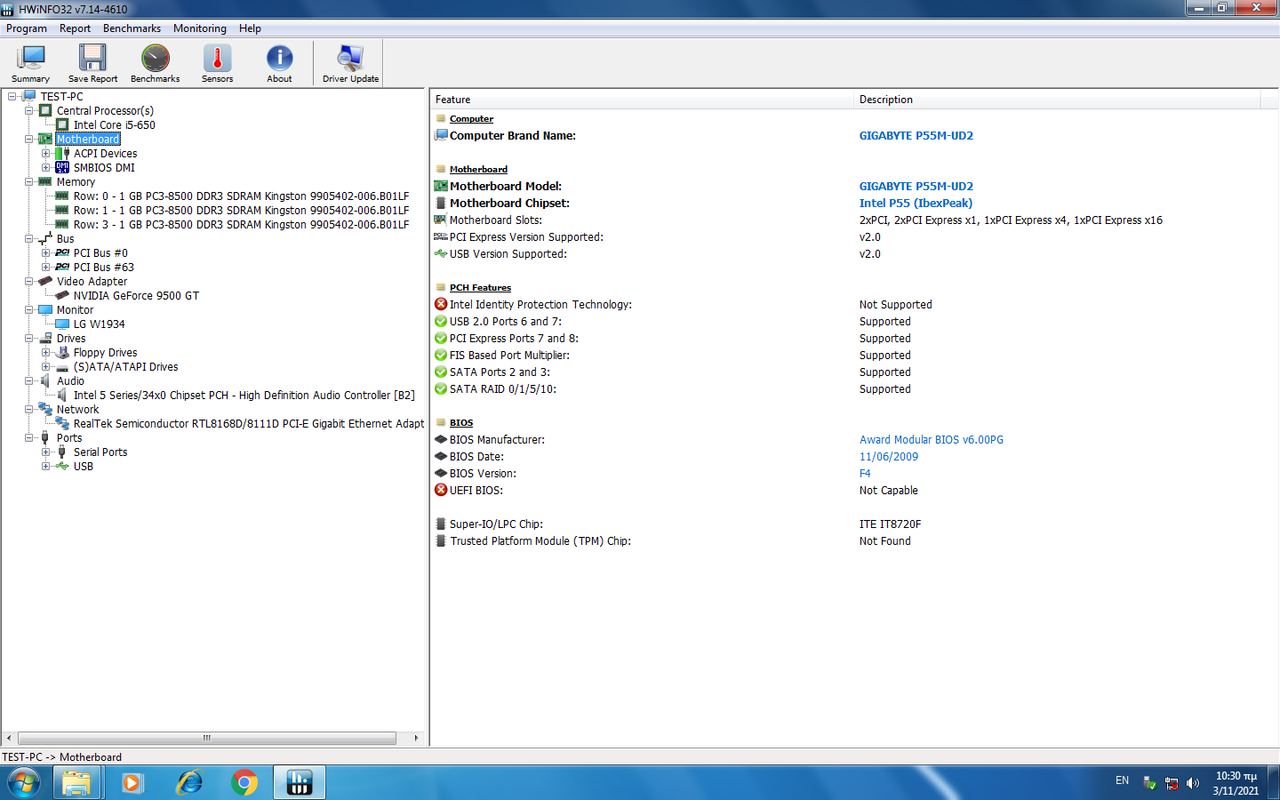This screenshot has height=800, width=1280.
Task: Open the Program menu
Action: [26, 28]
